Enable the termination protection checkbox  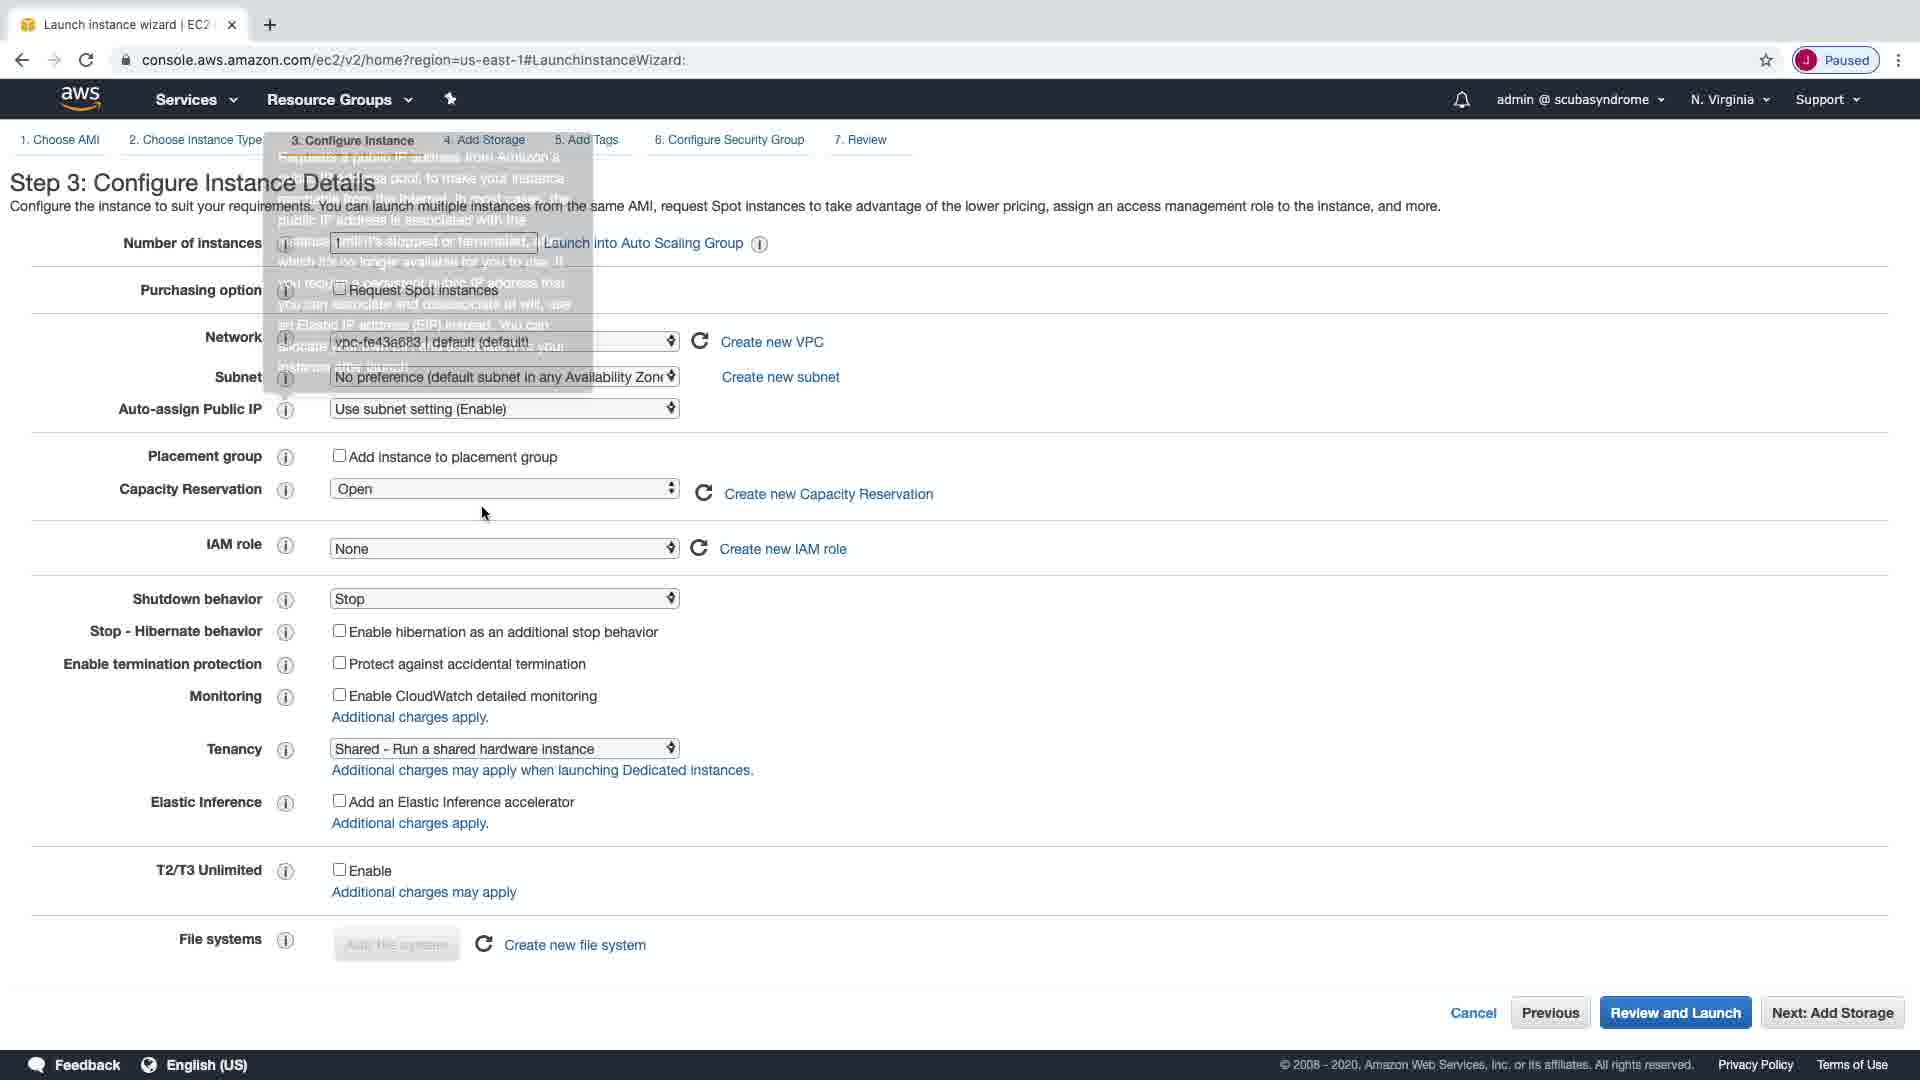[x=340, y=663]
